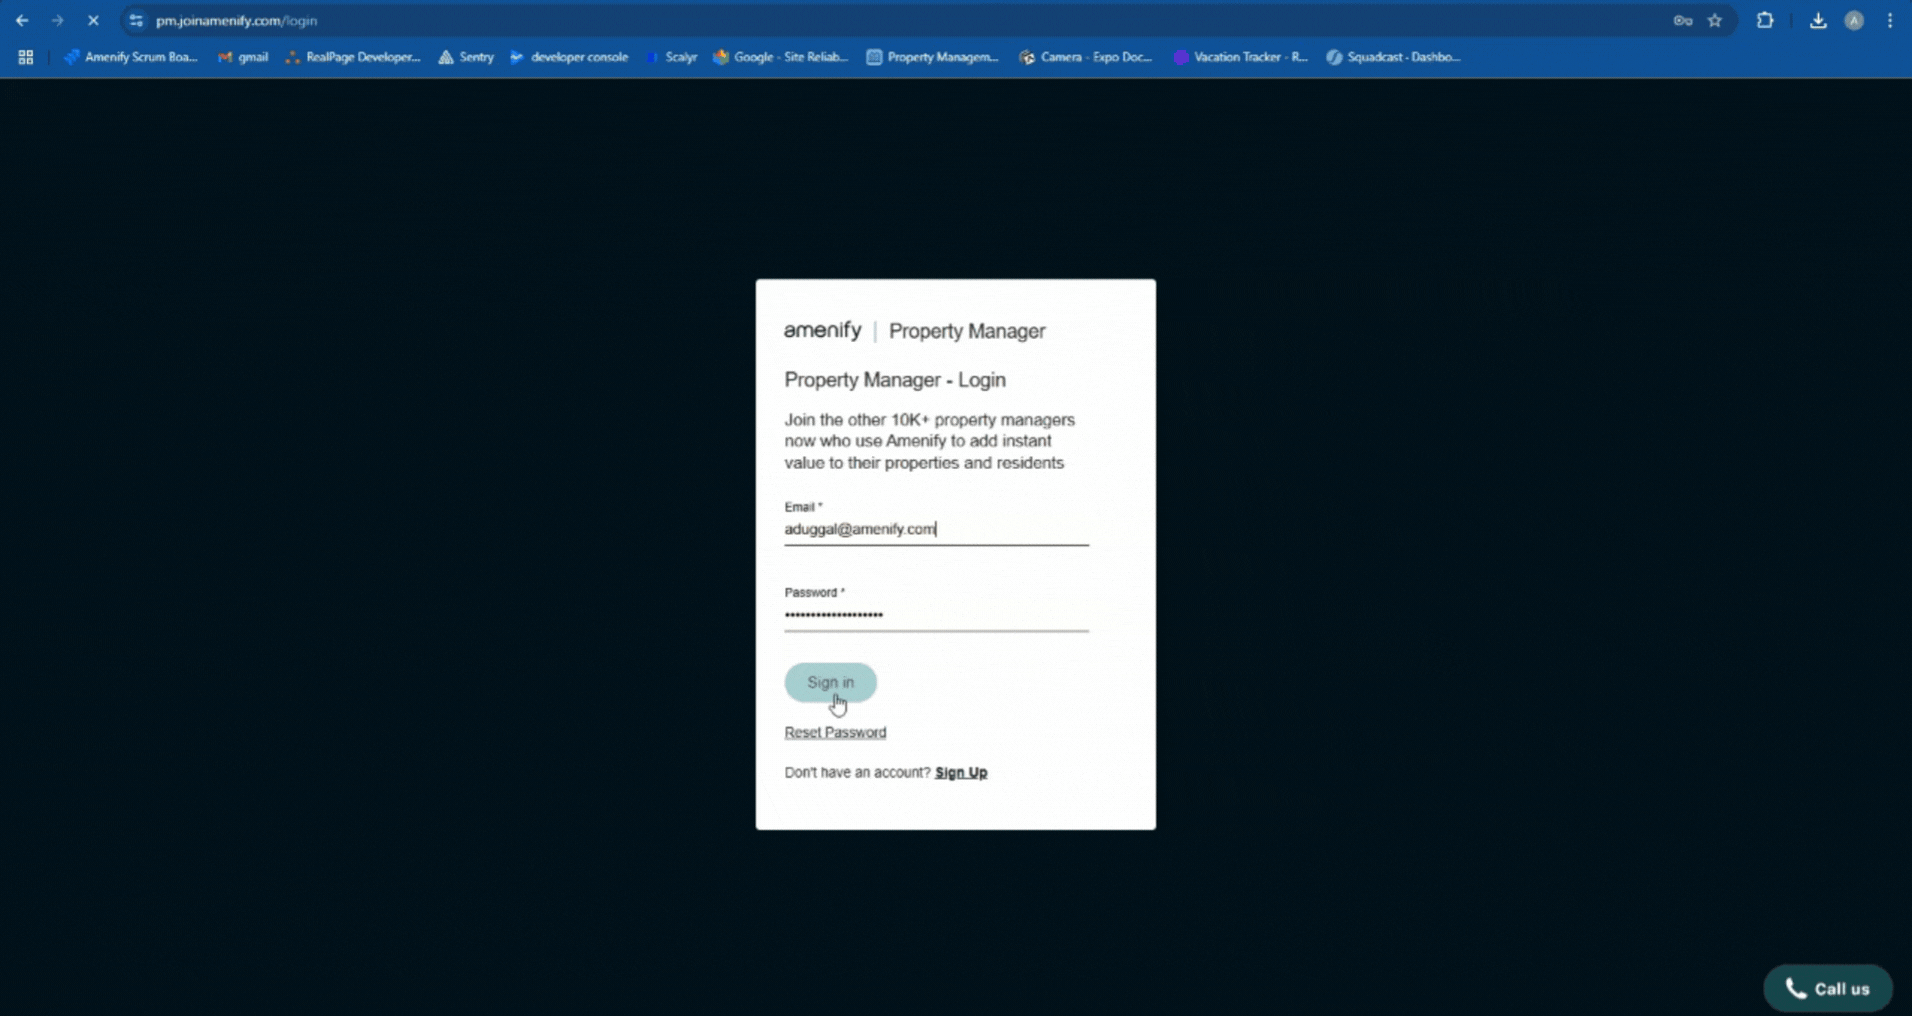Open RealPage Developer bookmark
Screen dimensions: 1912x1016
353,57
